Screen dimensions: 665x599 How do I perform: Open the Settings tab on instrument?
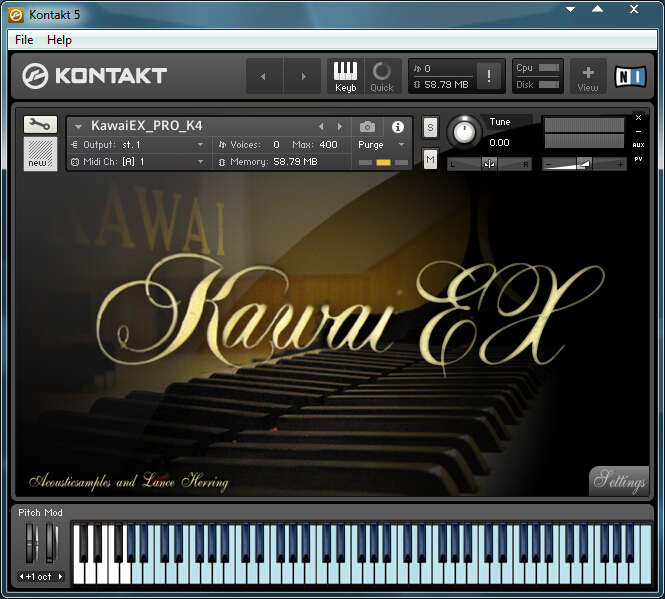619,481
